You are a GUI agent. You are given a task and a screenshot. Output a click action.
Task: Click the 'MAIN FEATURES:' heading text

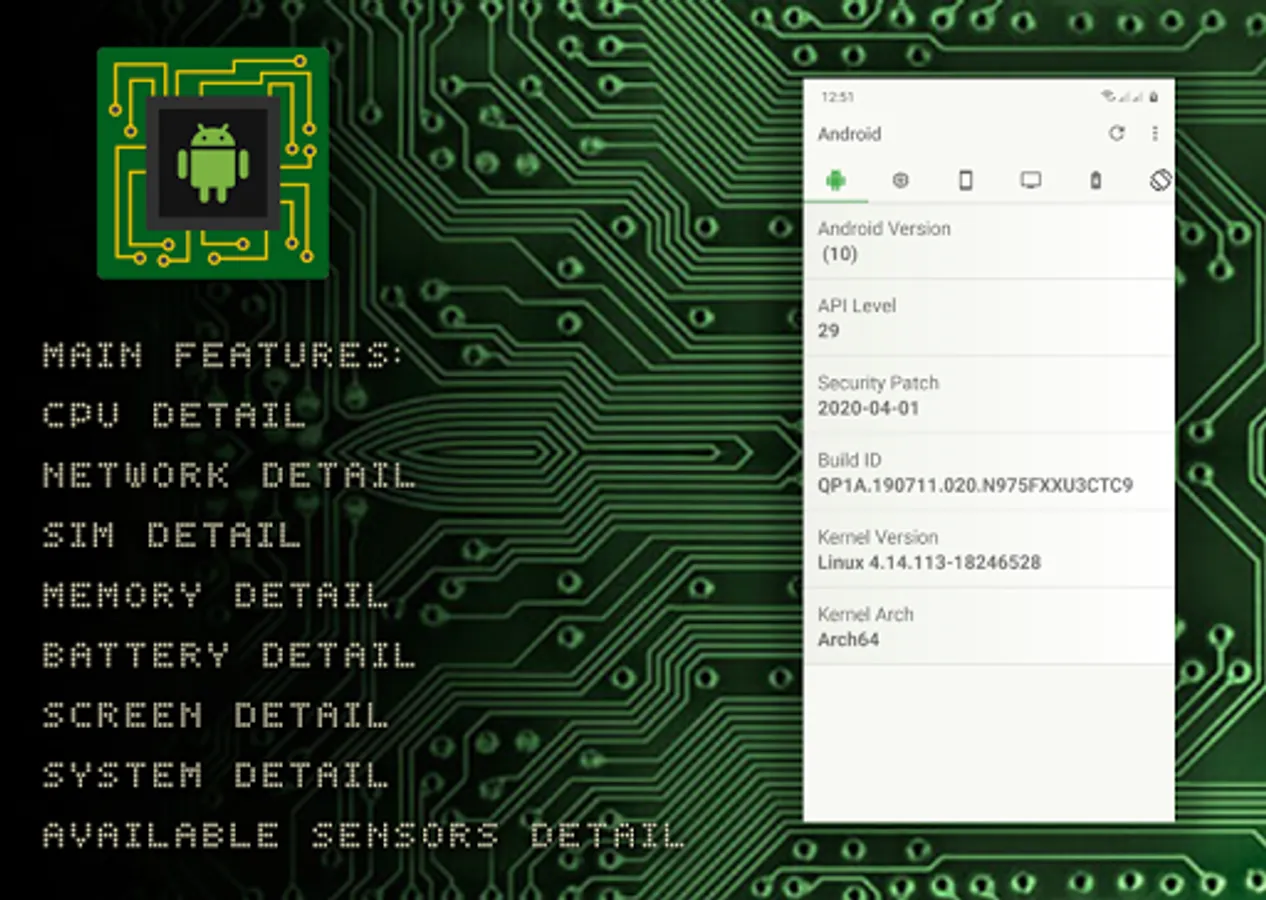click(223, 355)
